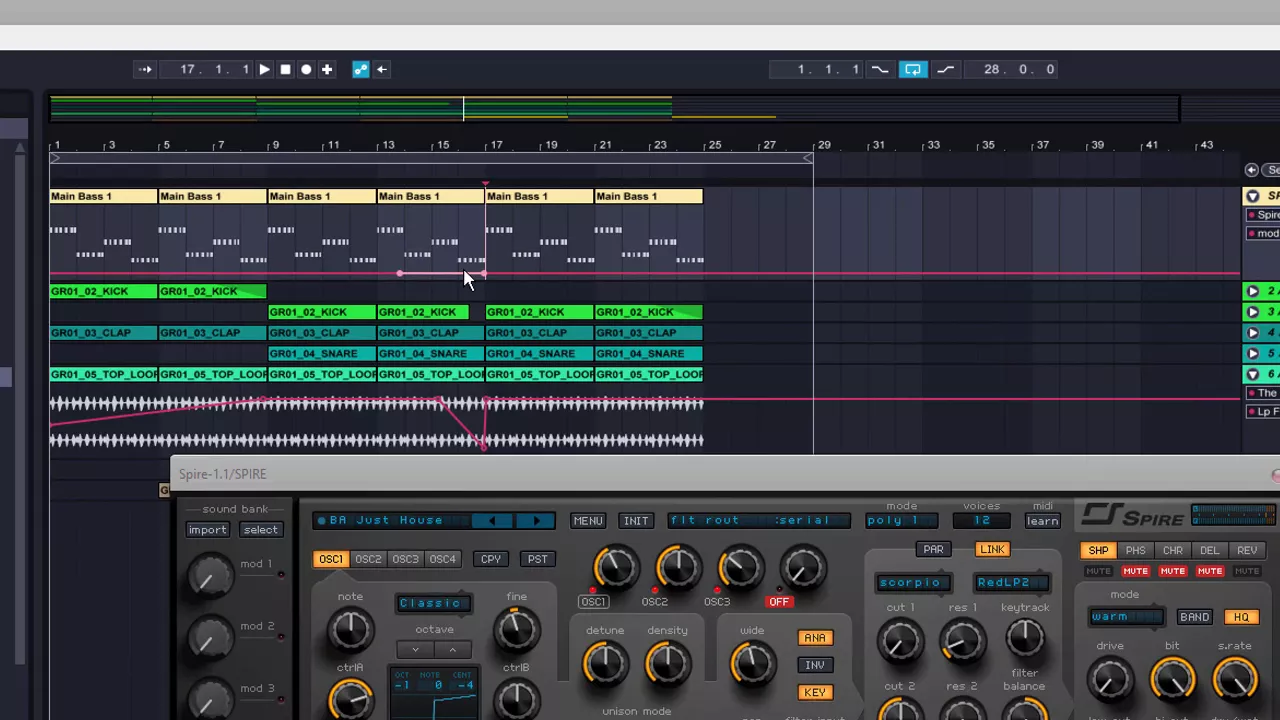Click the midi learn button
The image size is (1280, 720).
point(1042,521)
